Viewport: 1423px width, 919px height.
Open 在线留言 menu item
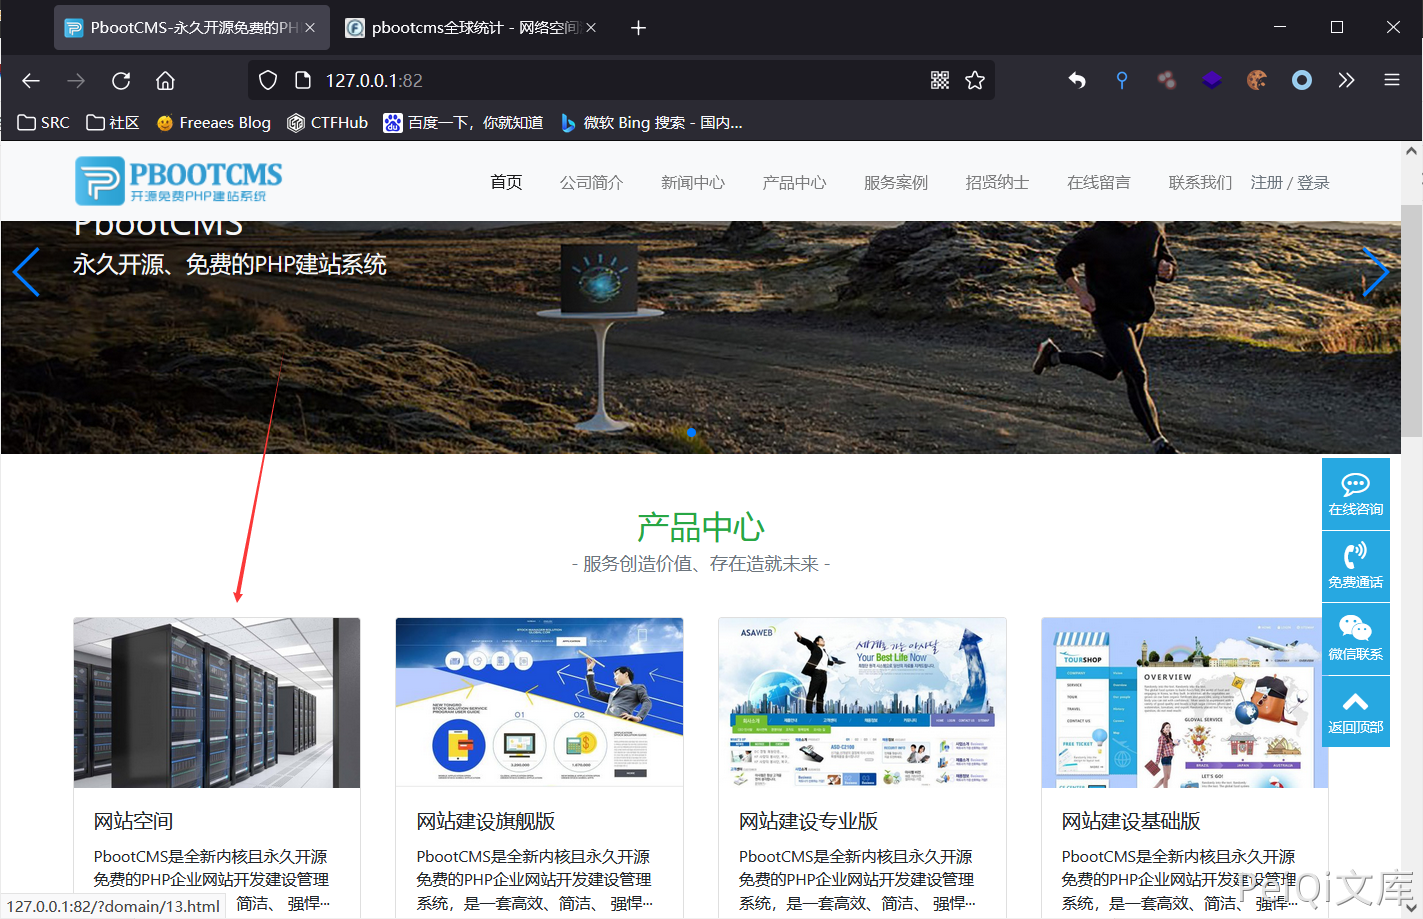(x=1099, y=182)
